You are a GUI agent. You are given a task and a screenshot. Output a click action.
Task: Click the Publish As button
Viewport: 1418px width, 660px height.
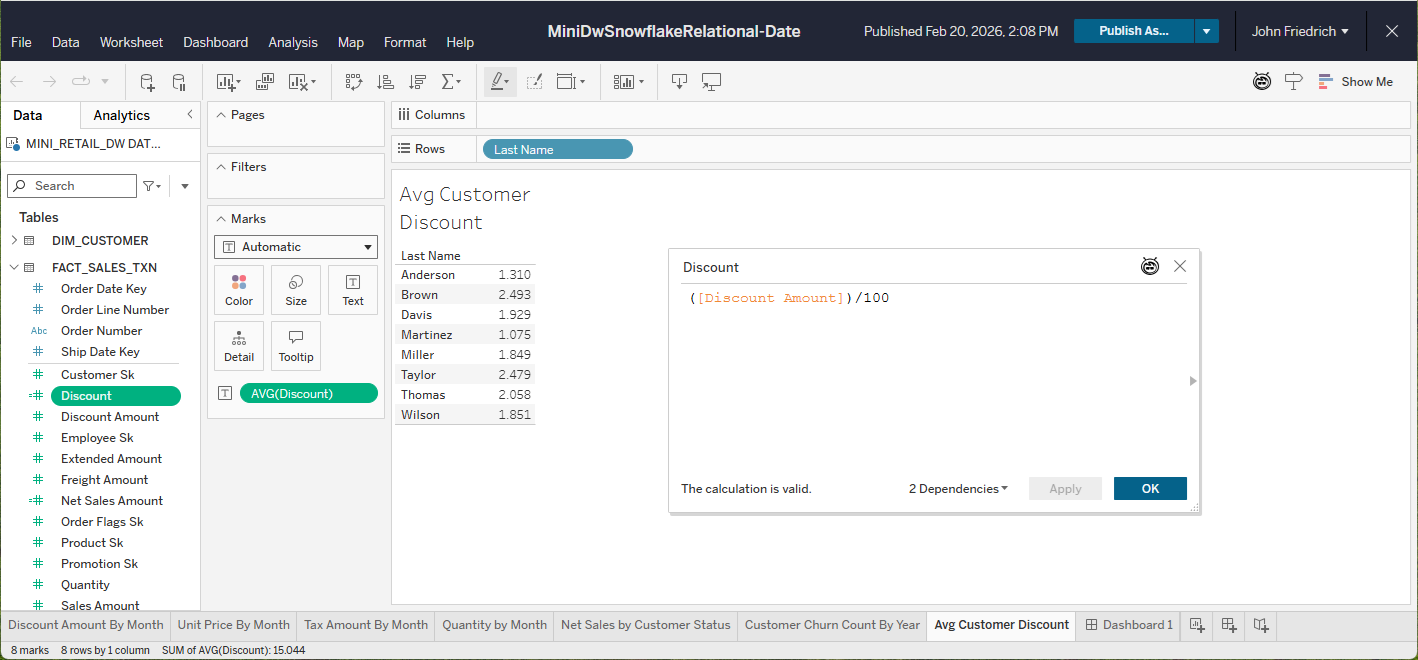pos(1133,31)
